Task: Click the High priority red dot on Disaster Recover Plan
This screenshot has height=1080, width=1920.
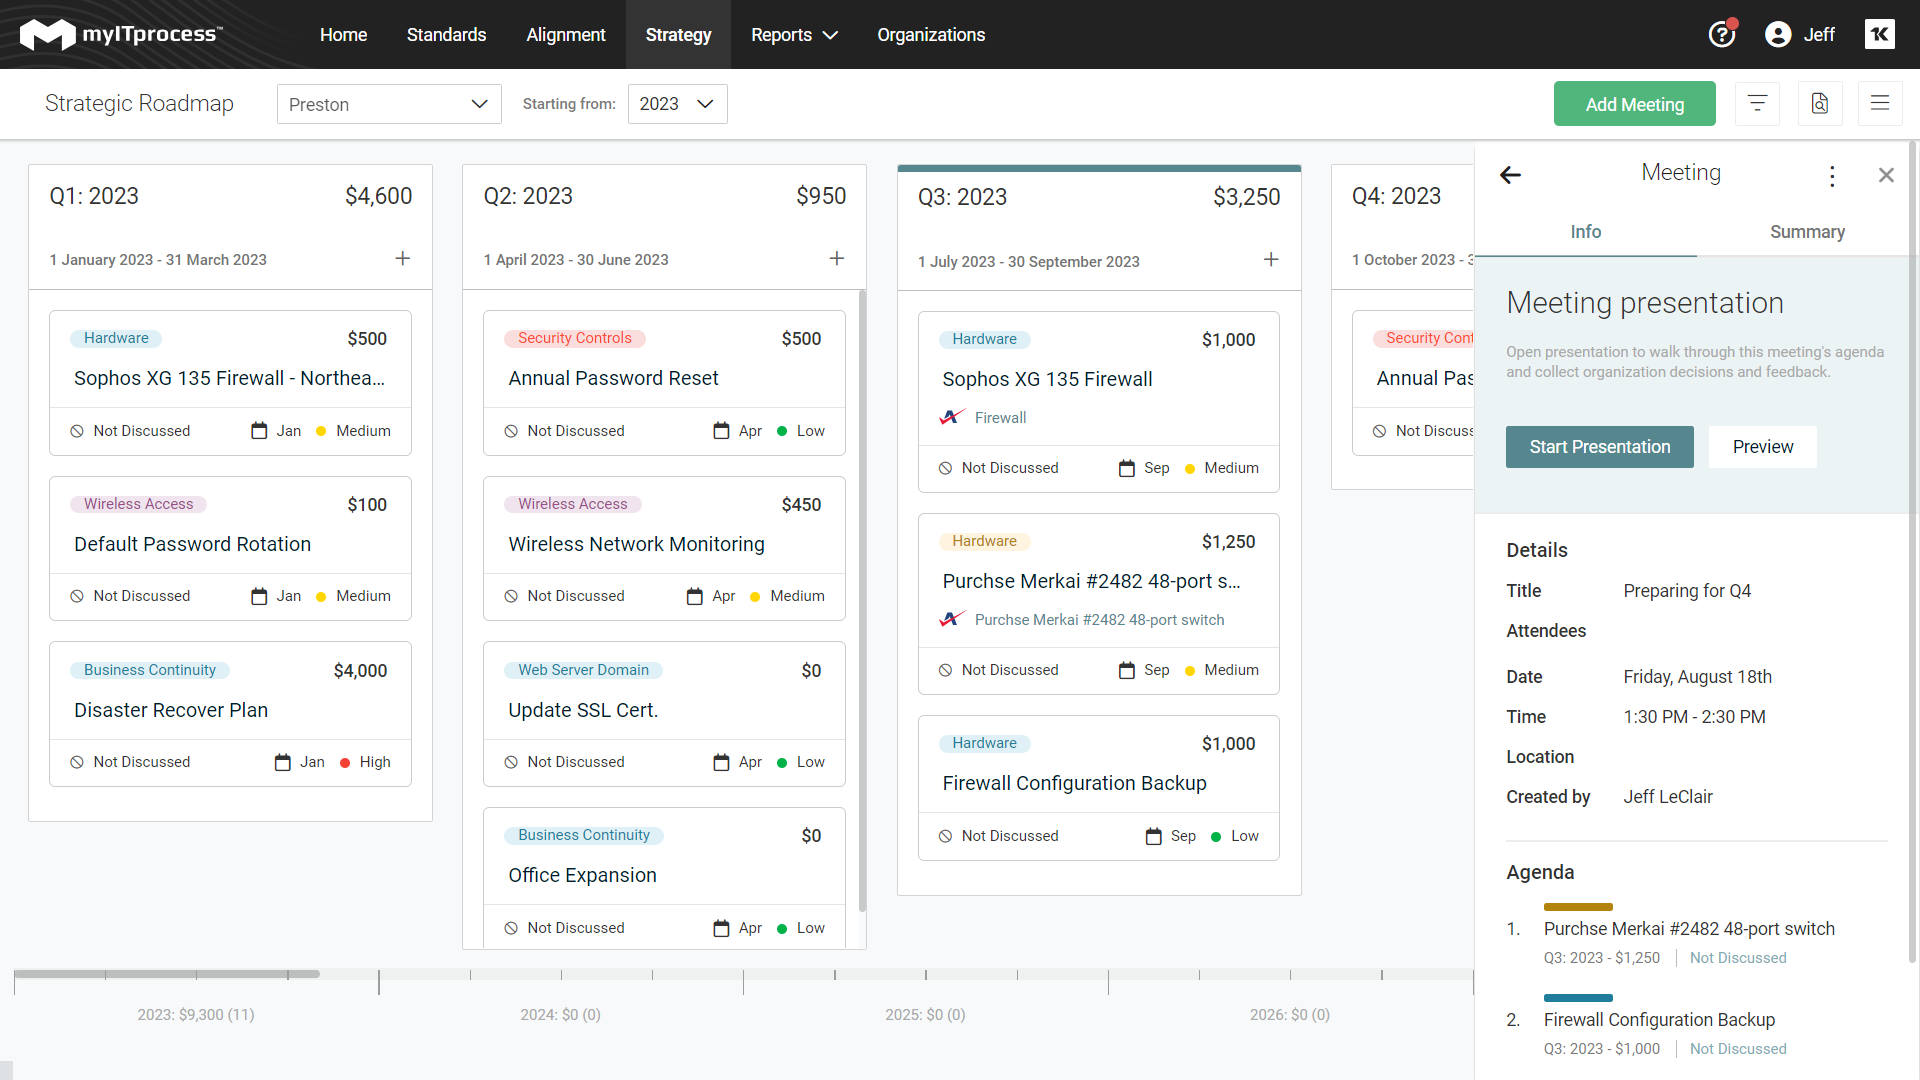Action: pyautogui.click(x=345, y=763)
